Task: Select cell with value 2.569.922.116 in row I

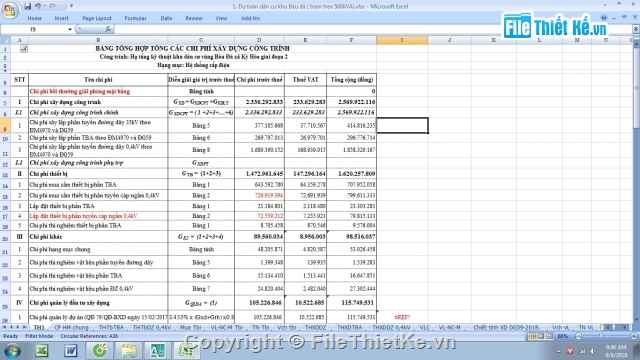Action: [351, 102]
